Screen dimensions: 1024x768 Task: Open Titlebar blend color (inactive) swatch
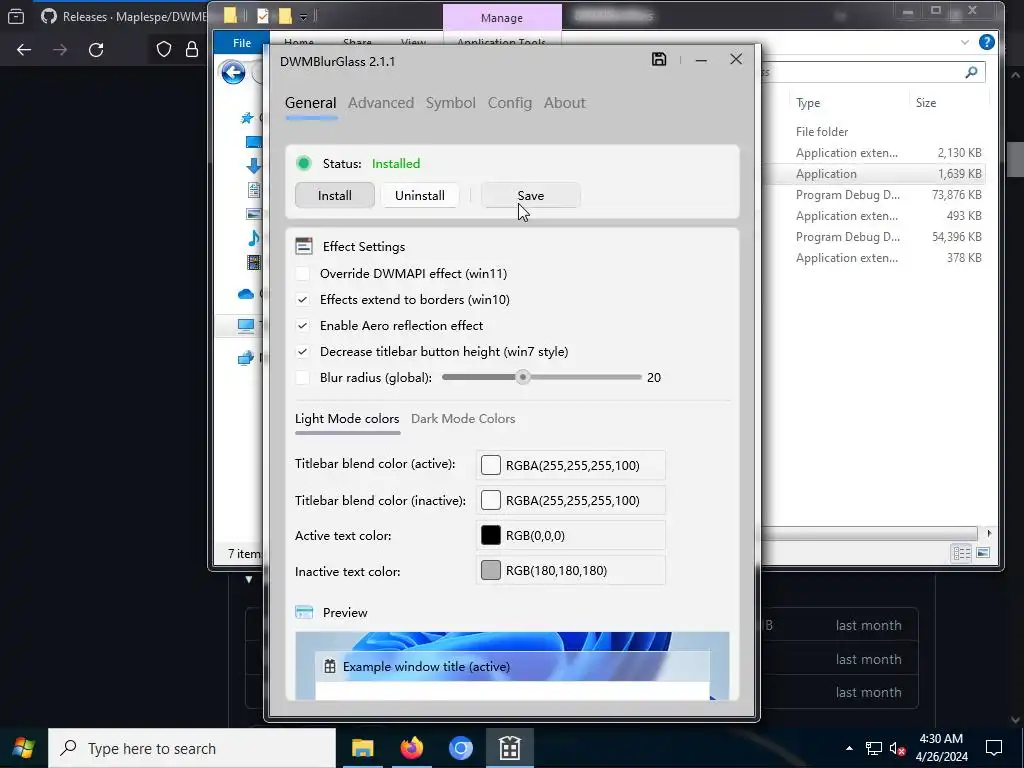[x=490, y=500]
